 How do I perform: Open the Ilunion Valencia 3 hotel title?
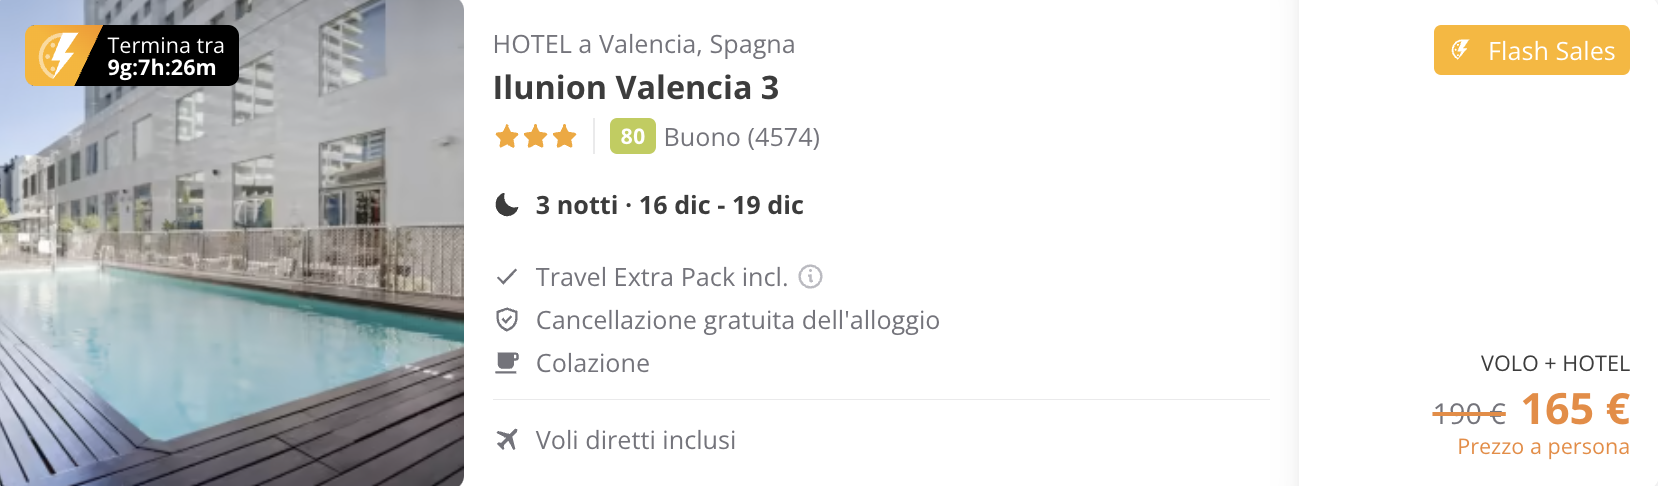coord(636,88)
